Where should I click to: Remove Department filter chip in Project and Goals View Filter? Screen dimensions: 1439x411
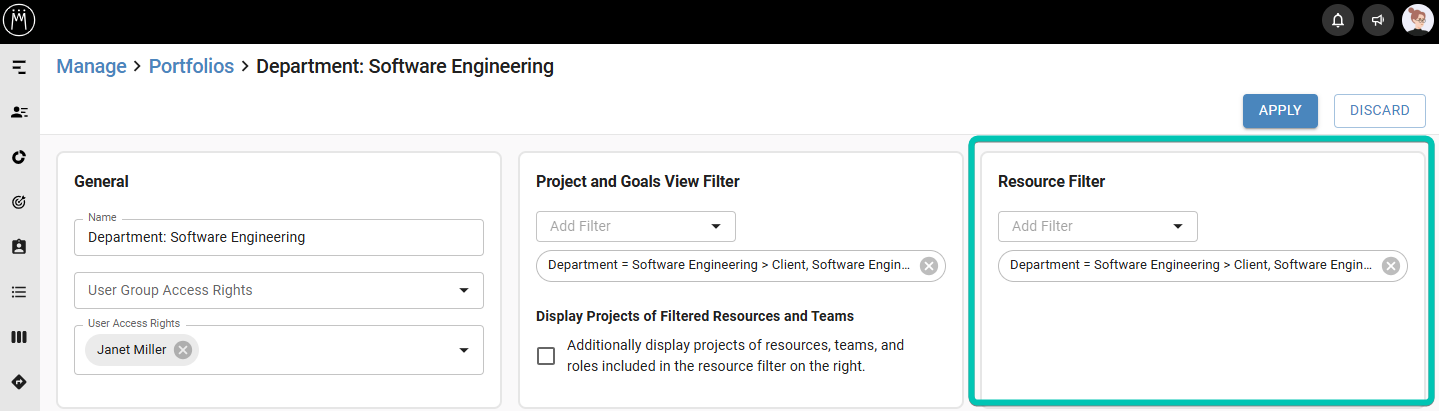pyautogui.click(x=928, y=266)
